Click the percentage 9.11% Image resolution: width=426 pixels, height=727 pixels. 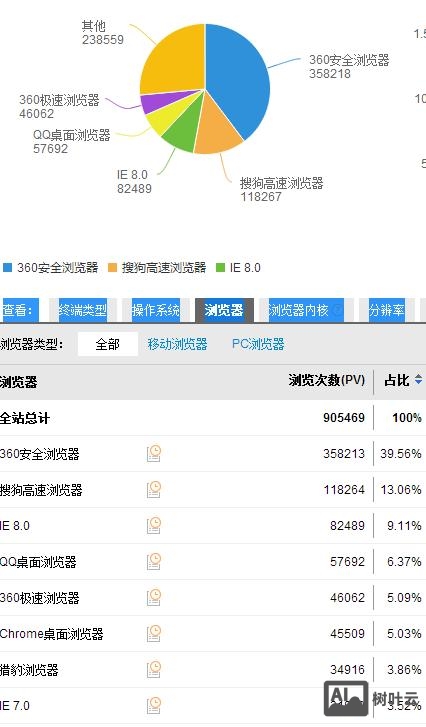coord(404,526)
